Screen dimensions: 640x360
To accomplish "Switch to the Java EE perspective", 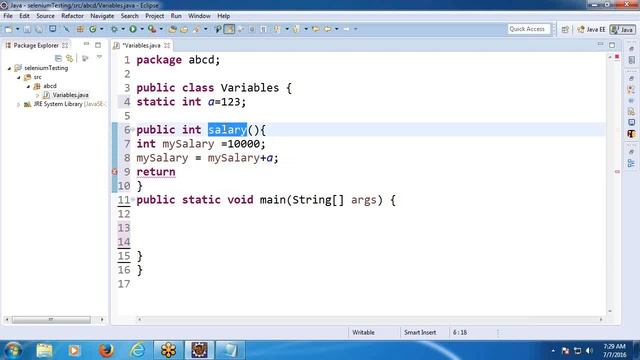I will [x=591, y=29].
